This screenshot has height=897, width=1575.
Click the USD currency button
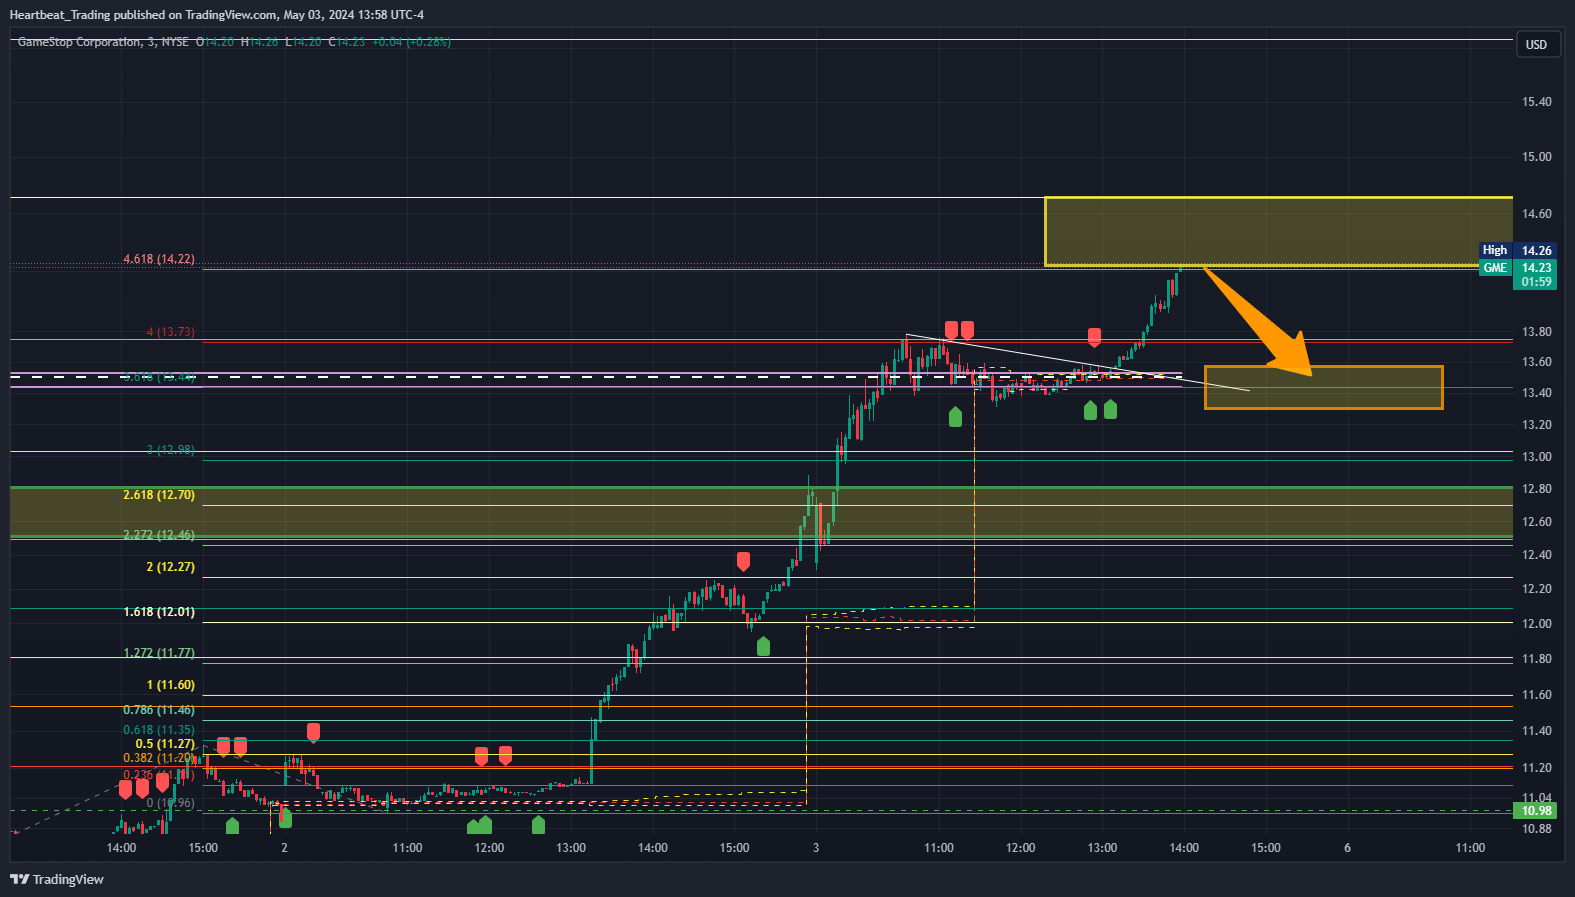(1536, 44)
